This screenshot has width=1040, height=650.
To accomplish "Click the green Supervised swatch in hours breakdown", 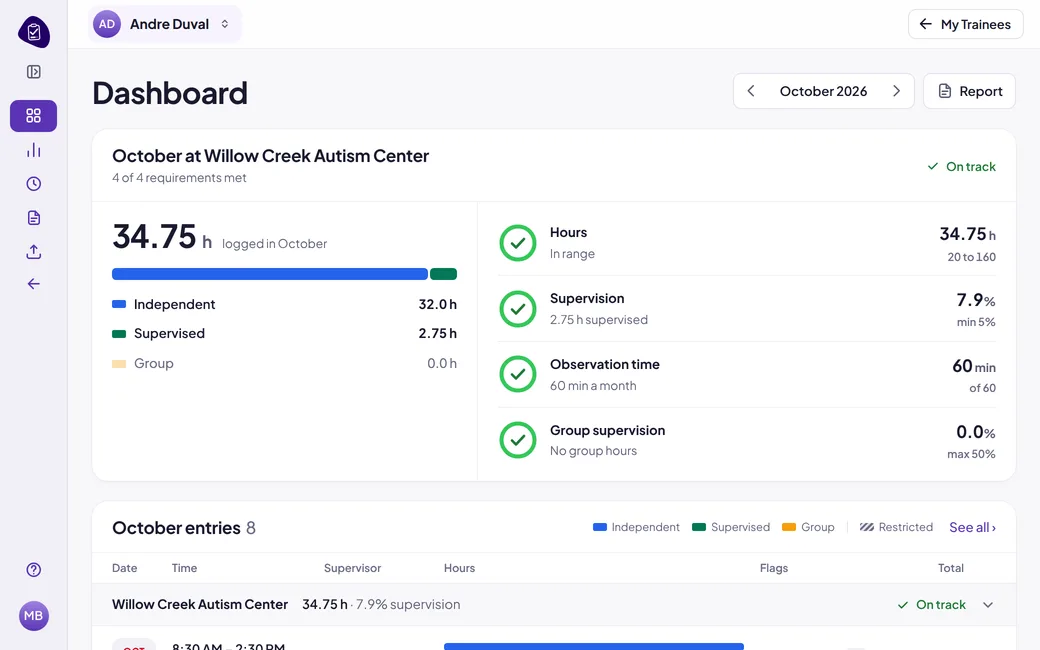I will click(x=119, y=334).
